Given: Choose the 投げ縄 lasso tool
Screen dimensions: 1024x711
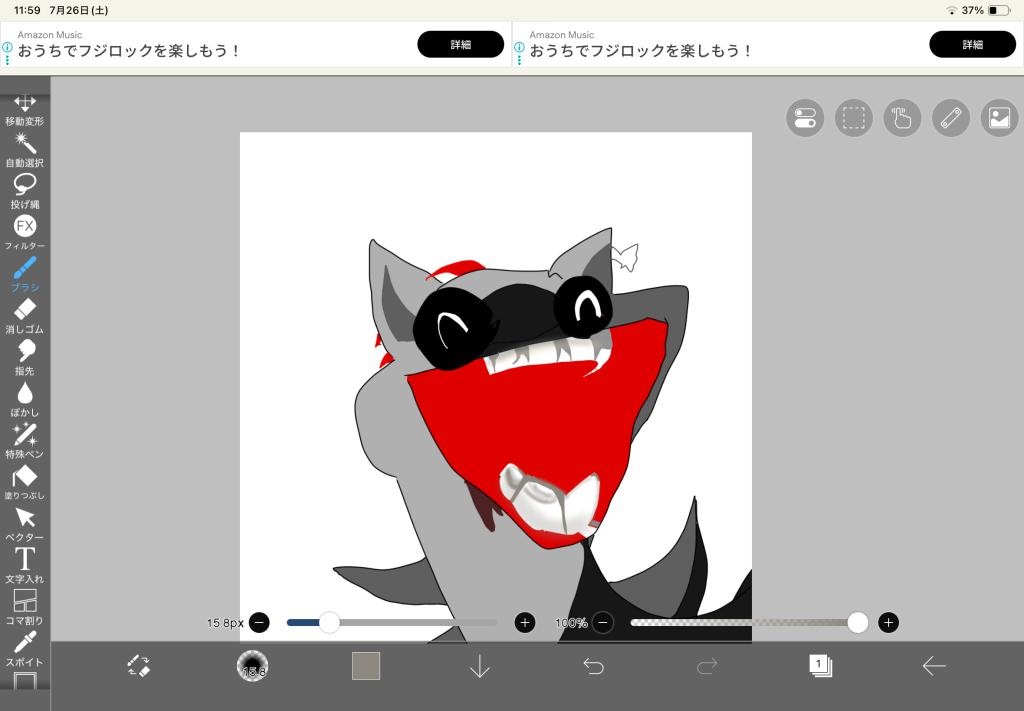Looking at the screenshot, I should click(25, 190).
